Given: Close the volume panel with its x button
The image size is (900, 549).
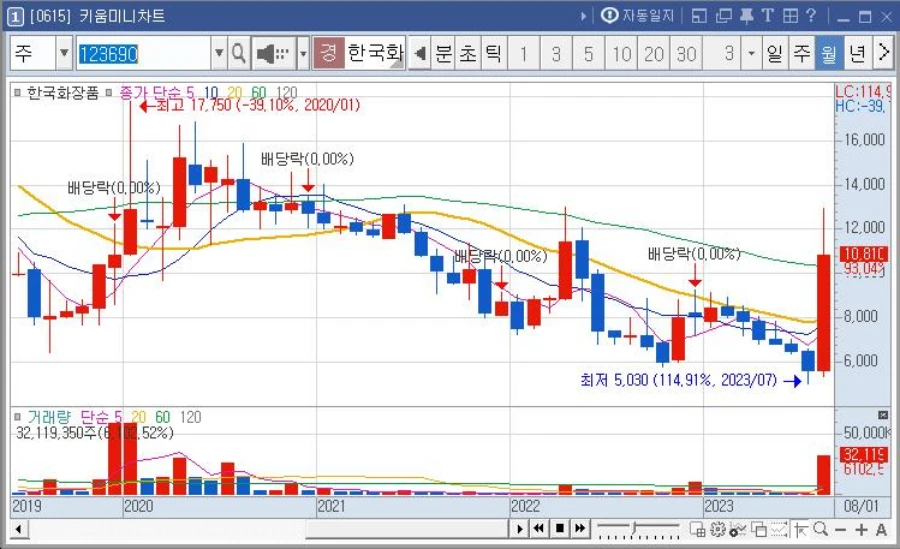Looking at the screenshot, I should 883,415.
